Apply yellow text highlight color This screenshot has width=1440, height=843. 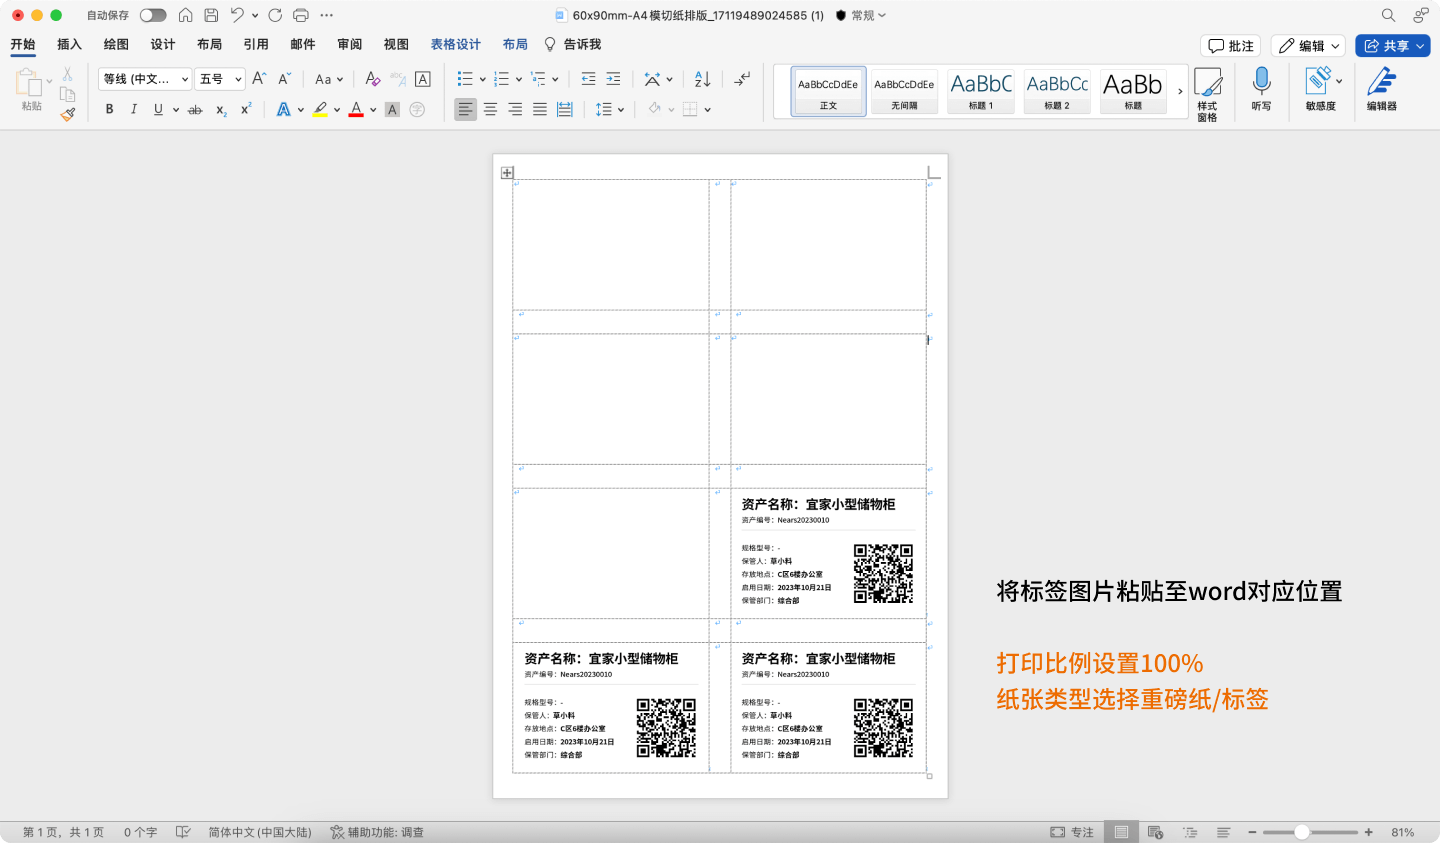(x=320, y=109)
